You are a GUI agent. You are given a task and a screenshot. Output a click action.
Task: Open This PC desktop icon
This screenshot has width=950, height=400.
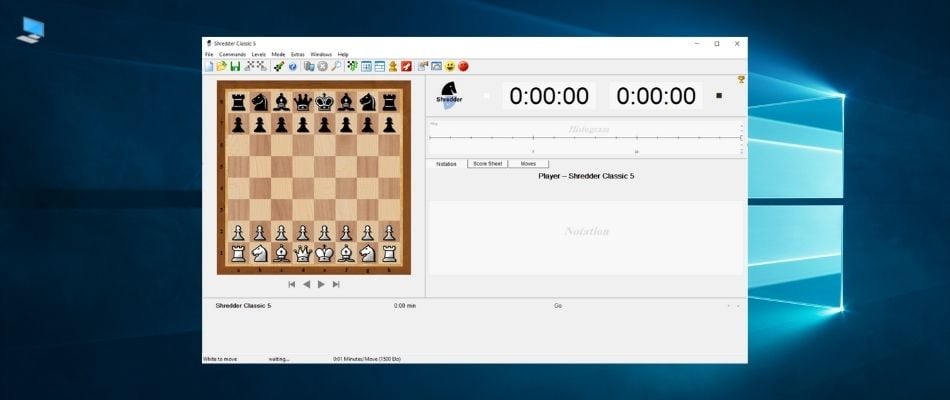point(31,30)
